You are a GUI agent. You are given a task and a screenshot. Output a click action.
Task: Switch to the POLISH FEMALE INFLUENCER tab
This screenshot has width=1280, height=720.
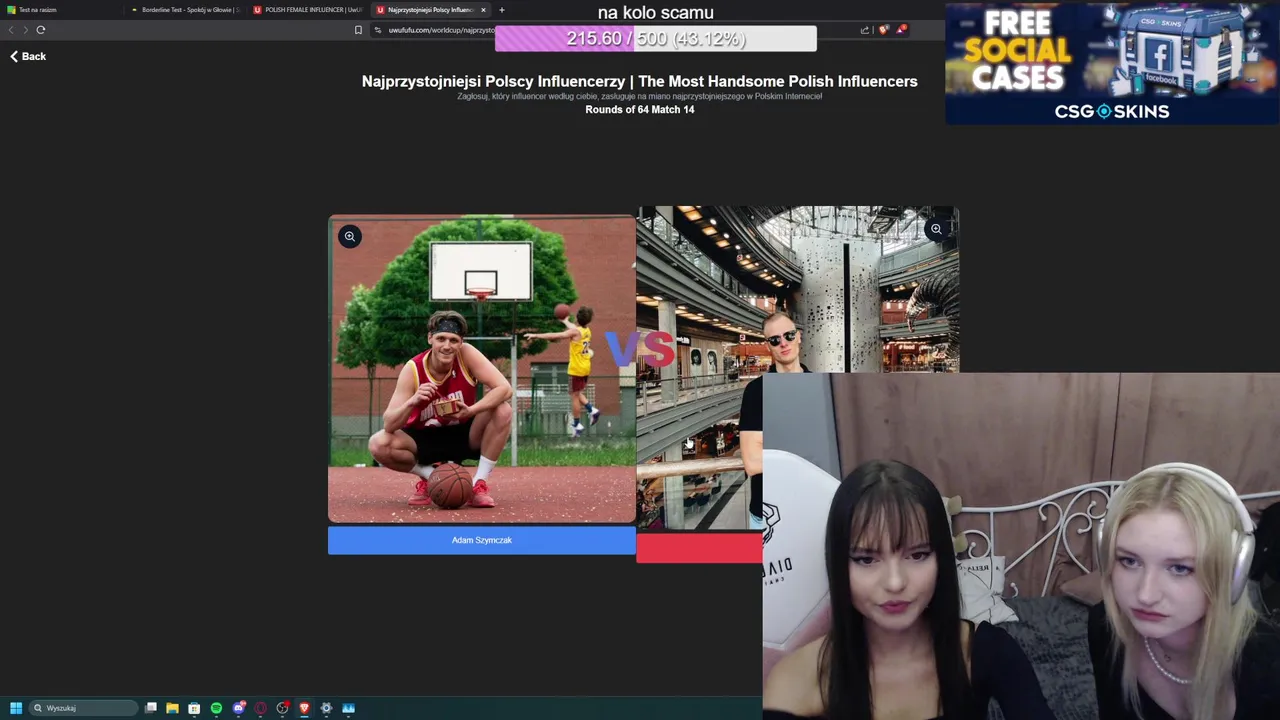coord(309,10)
